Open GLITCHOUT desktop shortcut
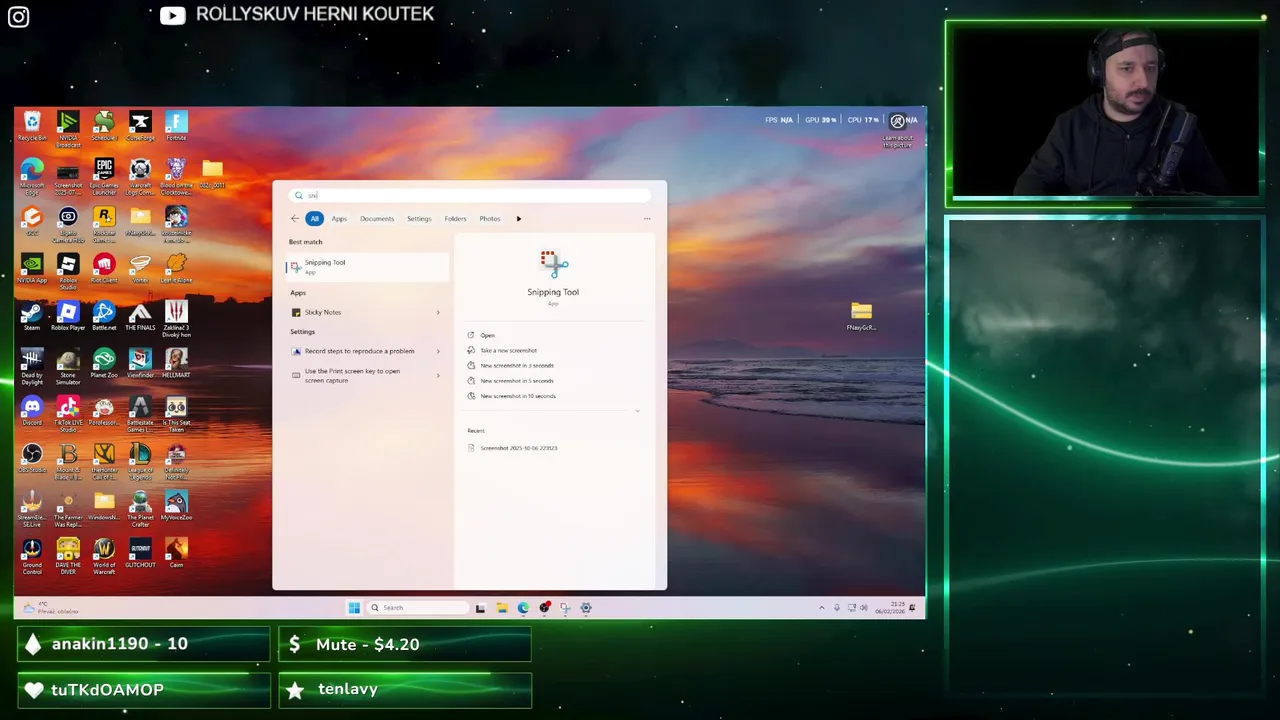Viewport: 1280px width, 720px height. pyautogui.click(x=140, y=554)
